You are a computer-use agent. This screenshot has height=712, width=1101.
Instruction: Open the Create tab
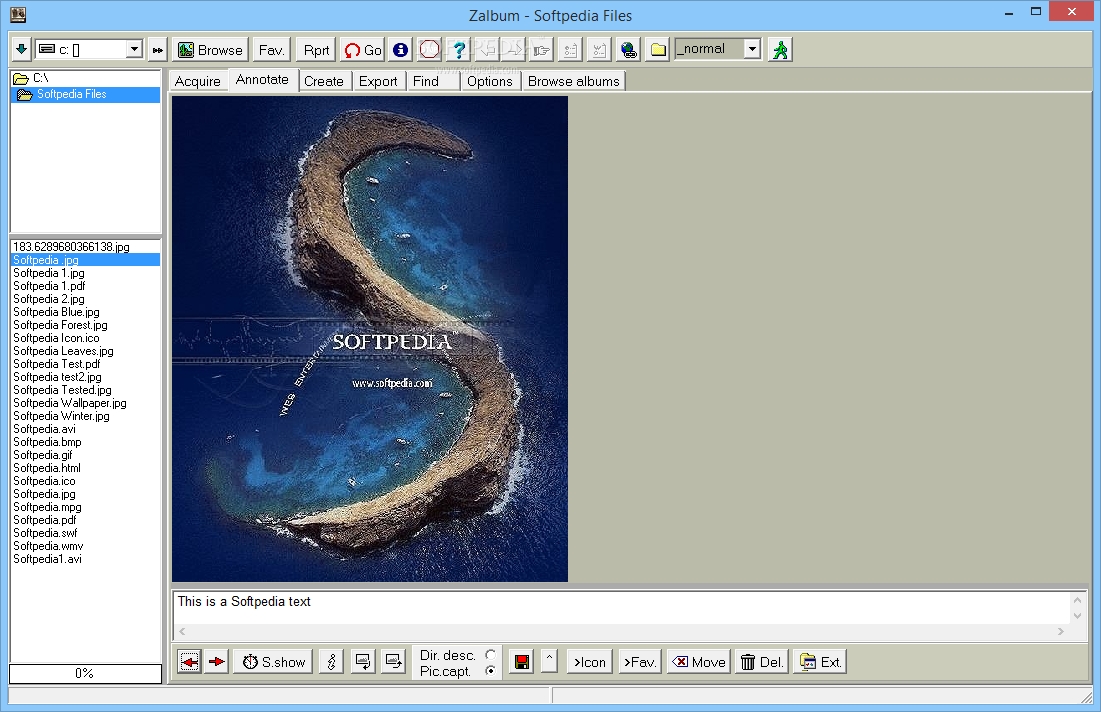[324, 81]
